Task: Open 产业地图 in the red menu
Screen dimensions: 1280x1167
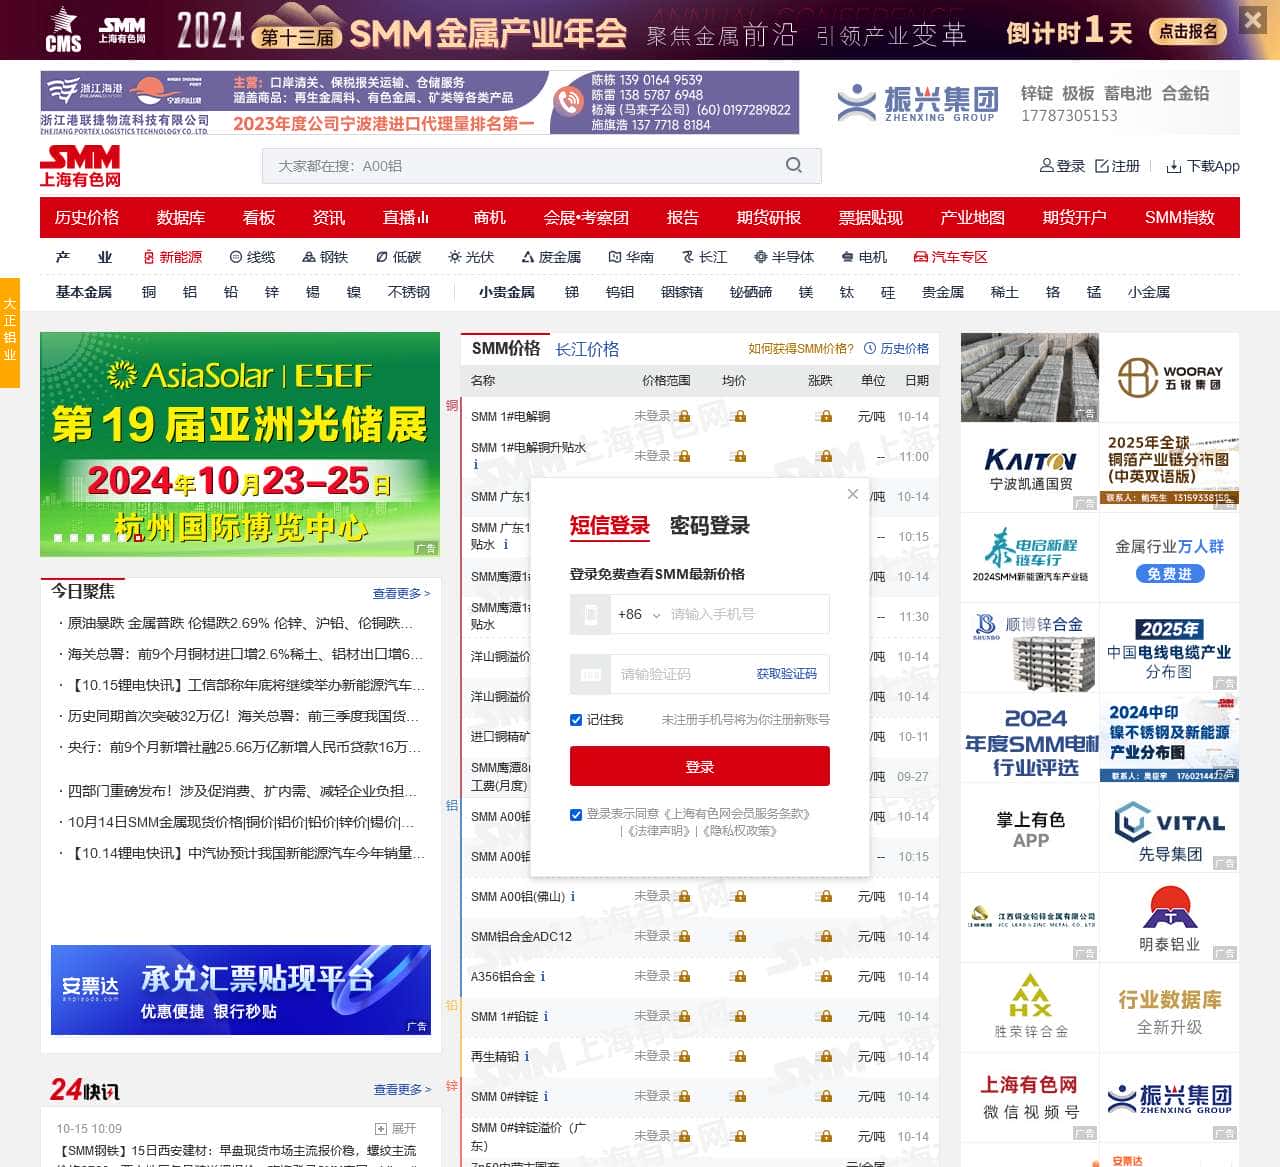Action: [972, 218]
